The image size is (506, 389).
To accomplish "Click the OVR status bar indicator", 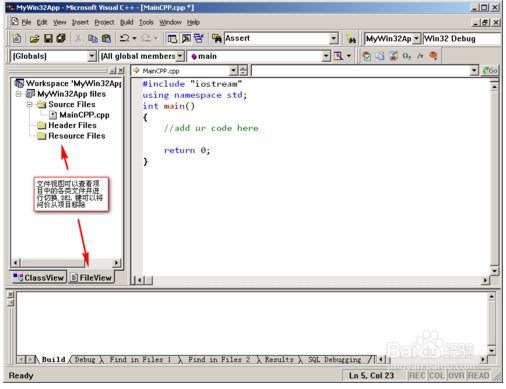I will [x=456, y=376].
